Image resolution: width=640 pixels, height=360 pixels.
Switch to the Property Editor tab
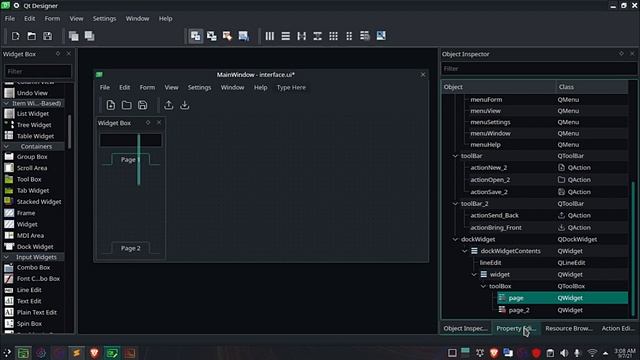point(516,328)
